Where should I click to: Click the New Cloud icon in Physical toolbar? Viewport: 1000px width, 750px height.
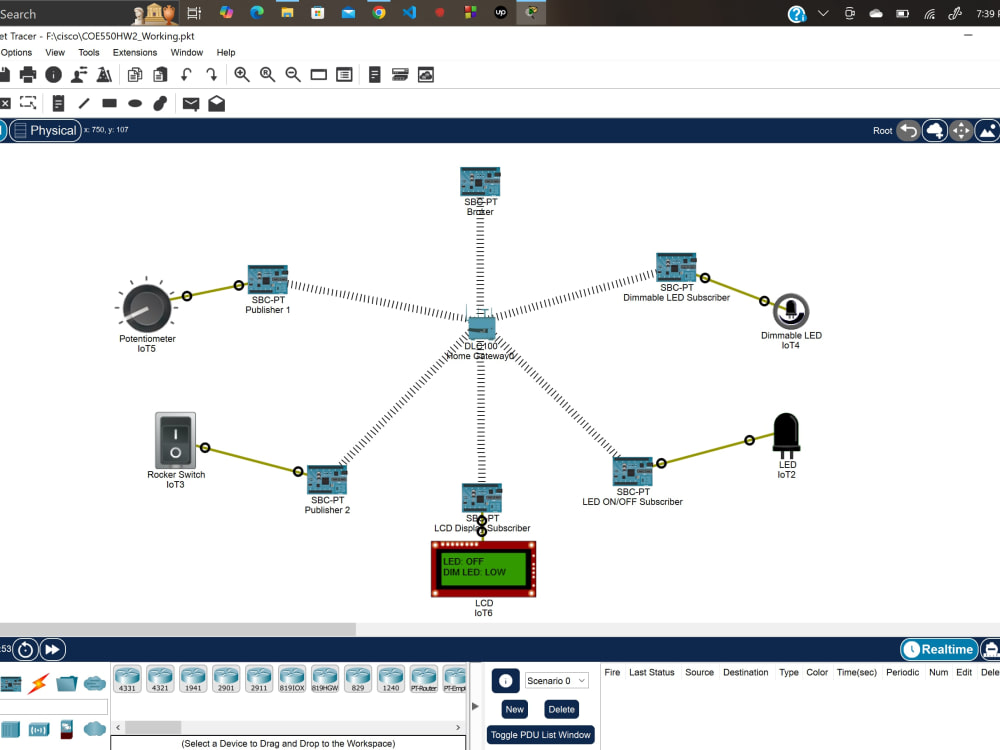click(934, 130)
